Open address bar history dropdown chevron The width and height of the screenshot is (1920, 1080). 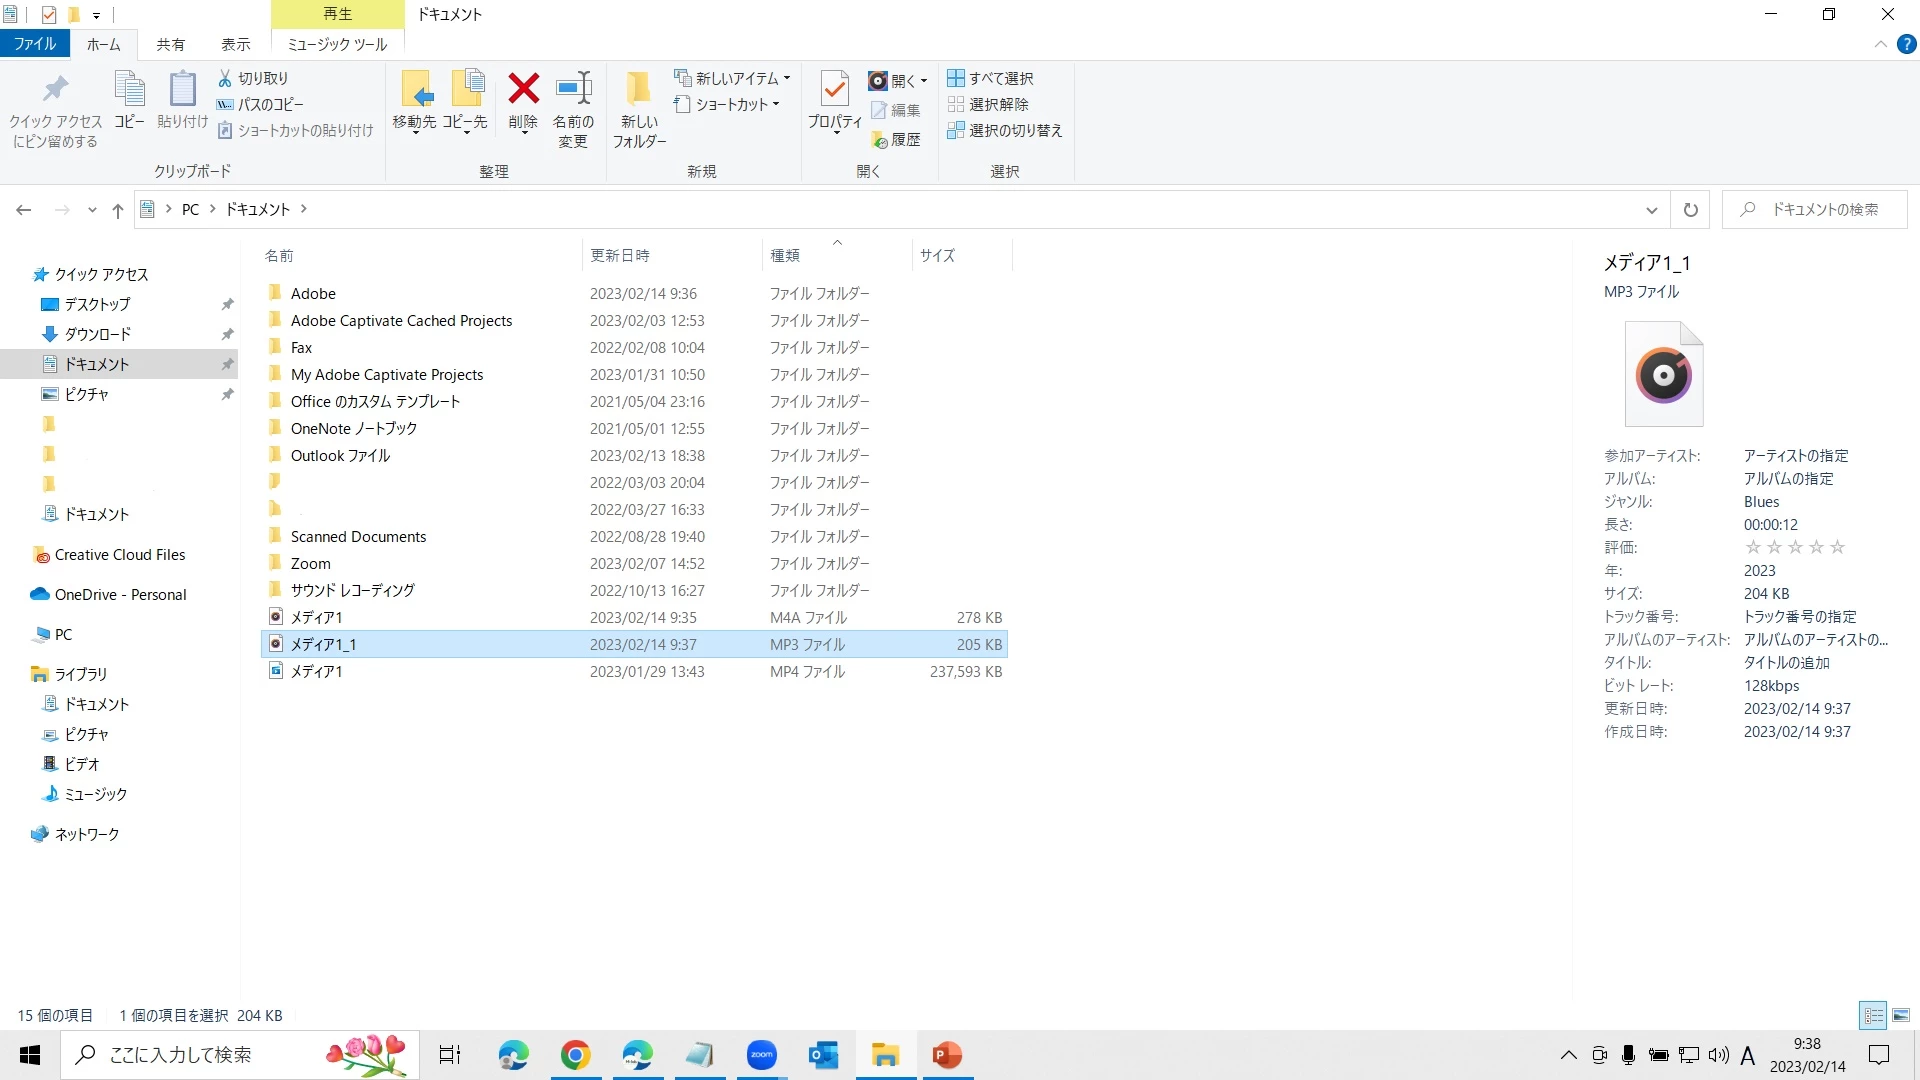pos(1651,210)
